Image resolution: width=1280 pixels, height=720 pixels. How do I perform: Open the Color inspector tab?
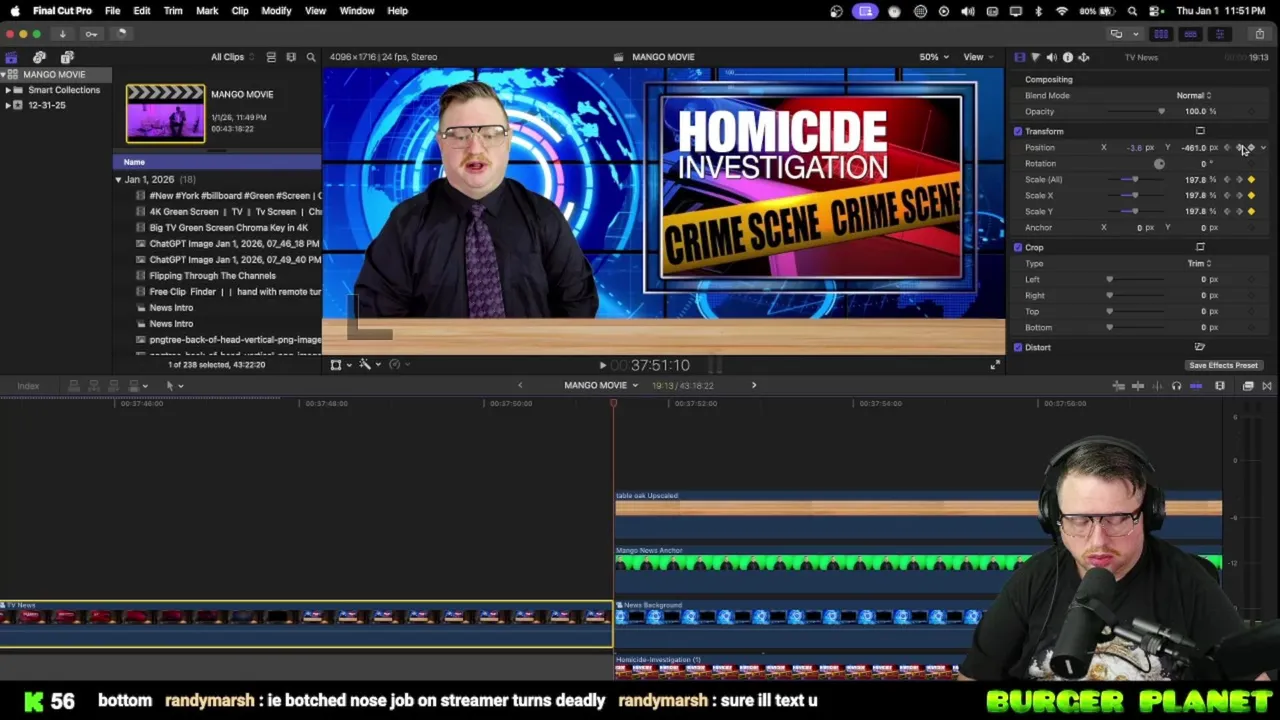(1035, 57)
